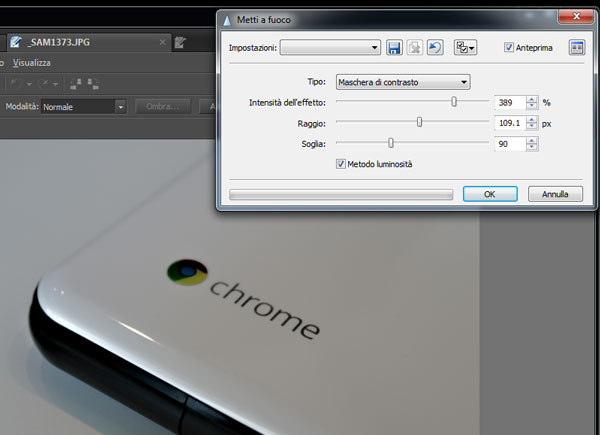Click the _SAM1373.JPG tab image icon
The height and width of the screenshot is (435, 600).
(16, 42)
